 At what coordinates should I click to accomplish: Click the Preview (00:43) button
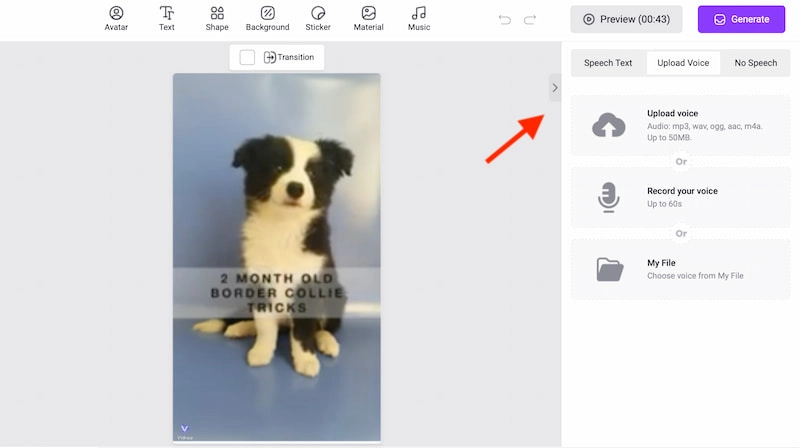pyautogui.click(x=626, y=19)
